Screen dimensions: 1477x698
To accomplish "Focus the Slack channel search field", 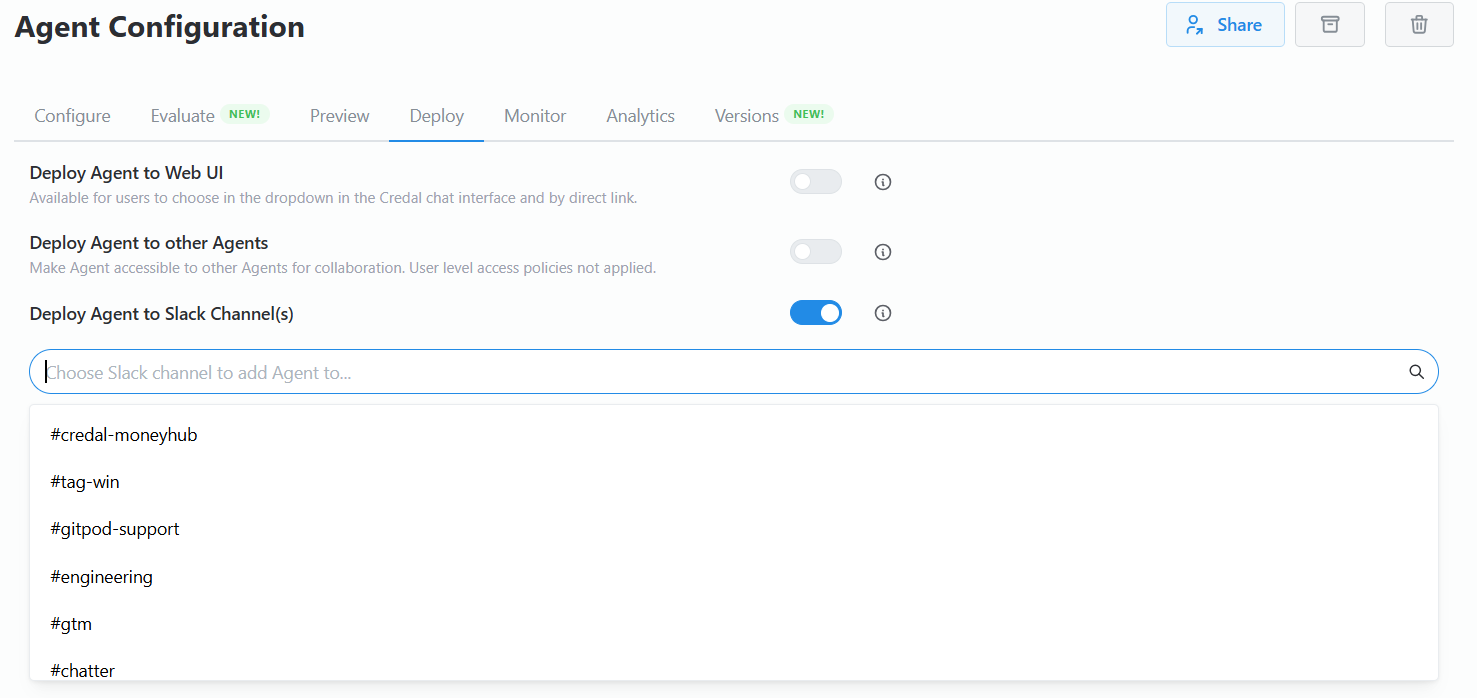I will point(700,372).
